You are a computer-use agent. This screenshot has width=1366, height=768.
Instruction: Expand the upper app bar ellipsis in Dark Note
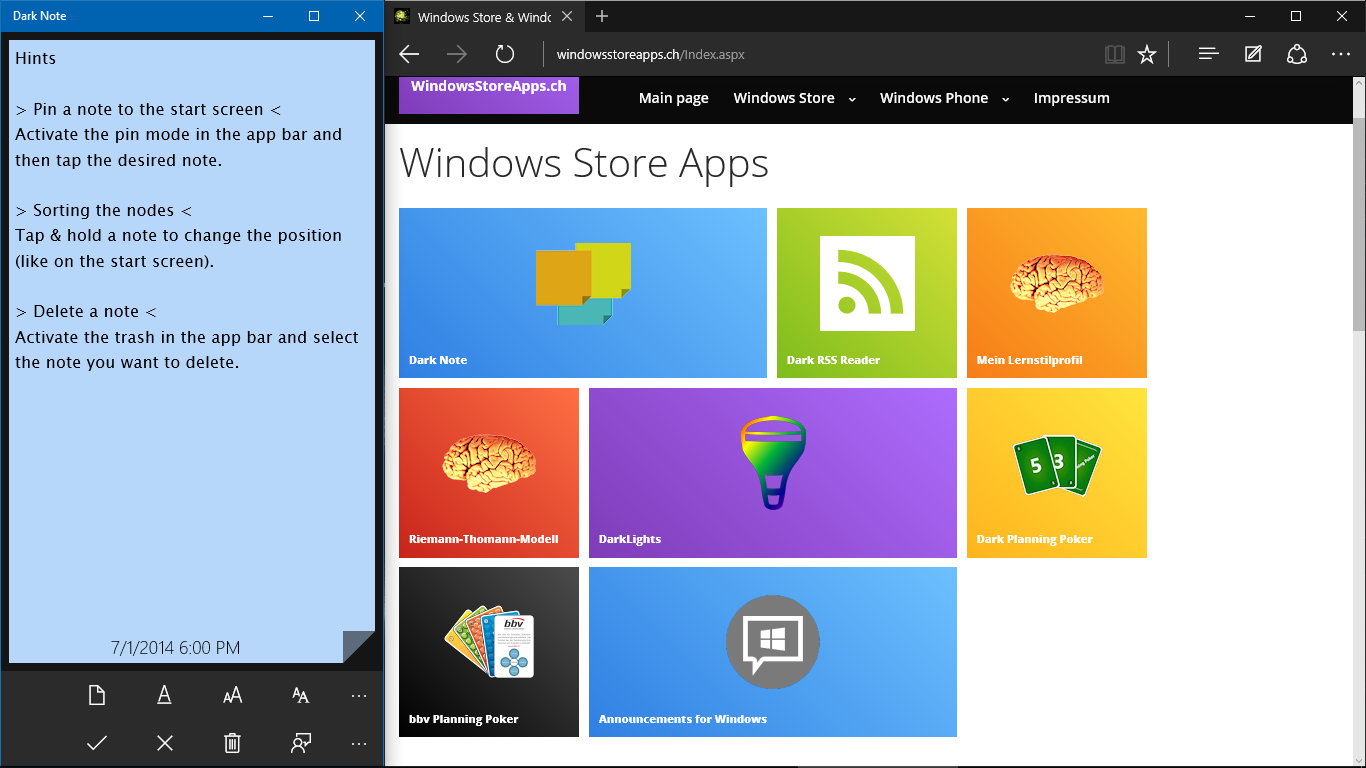(359, 696)
